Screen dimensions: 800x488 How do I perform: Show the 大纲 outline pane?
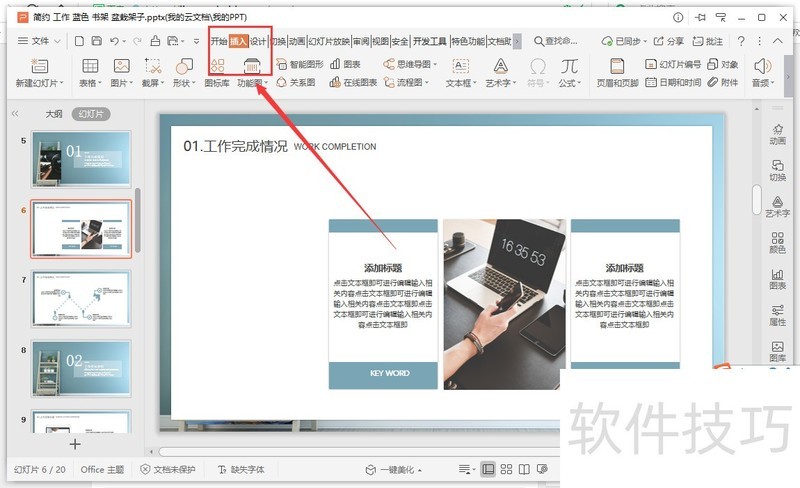pyautogui.click(x=54, y=114)
